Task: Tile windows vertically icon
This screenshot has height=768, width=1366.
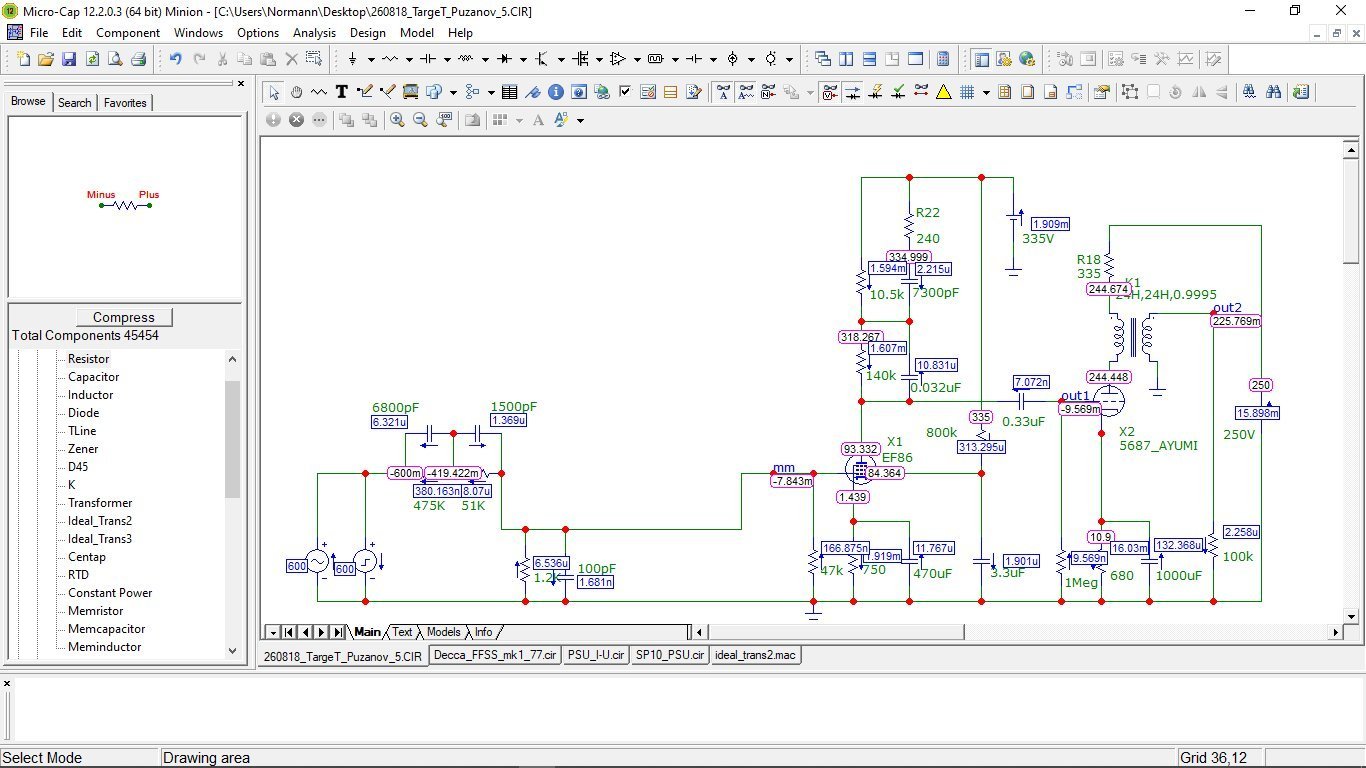Action: tap(846, 59)
